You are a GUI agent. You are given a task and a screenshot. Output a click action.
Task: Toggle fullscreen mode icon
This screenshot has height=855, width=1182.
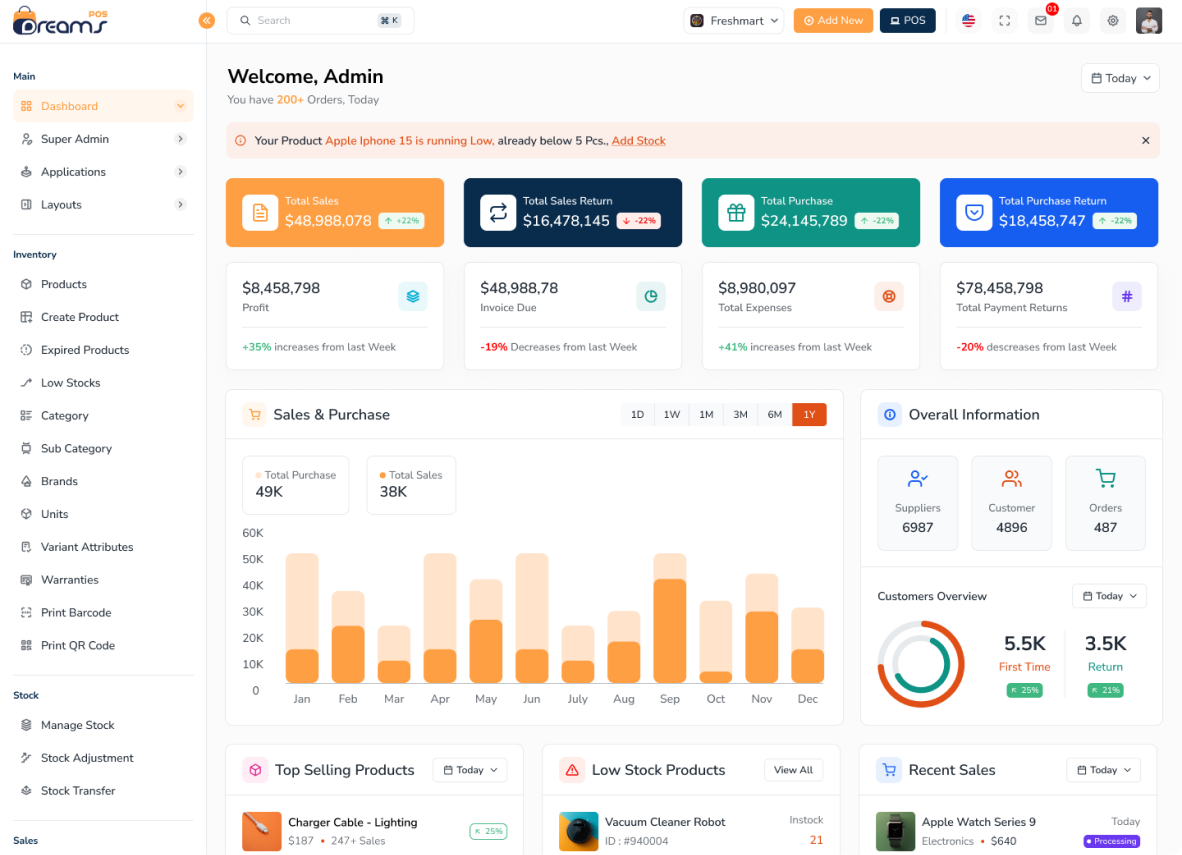[1005, 20]
